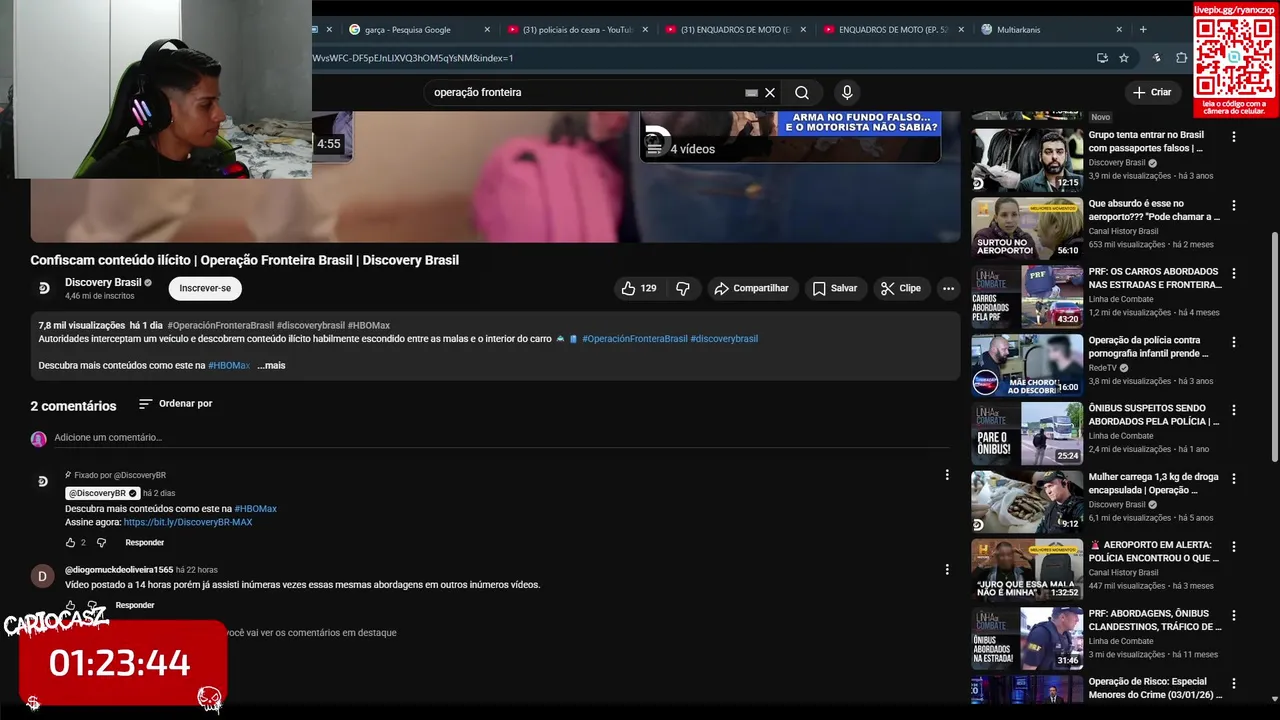Close the 'garça - Pesquisa Google' tab
Image resolution: width=1280 pixels, height=720 pixels.
pyautogui.click(x=487, y=30)
